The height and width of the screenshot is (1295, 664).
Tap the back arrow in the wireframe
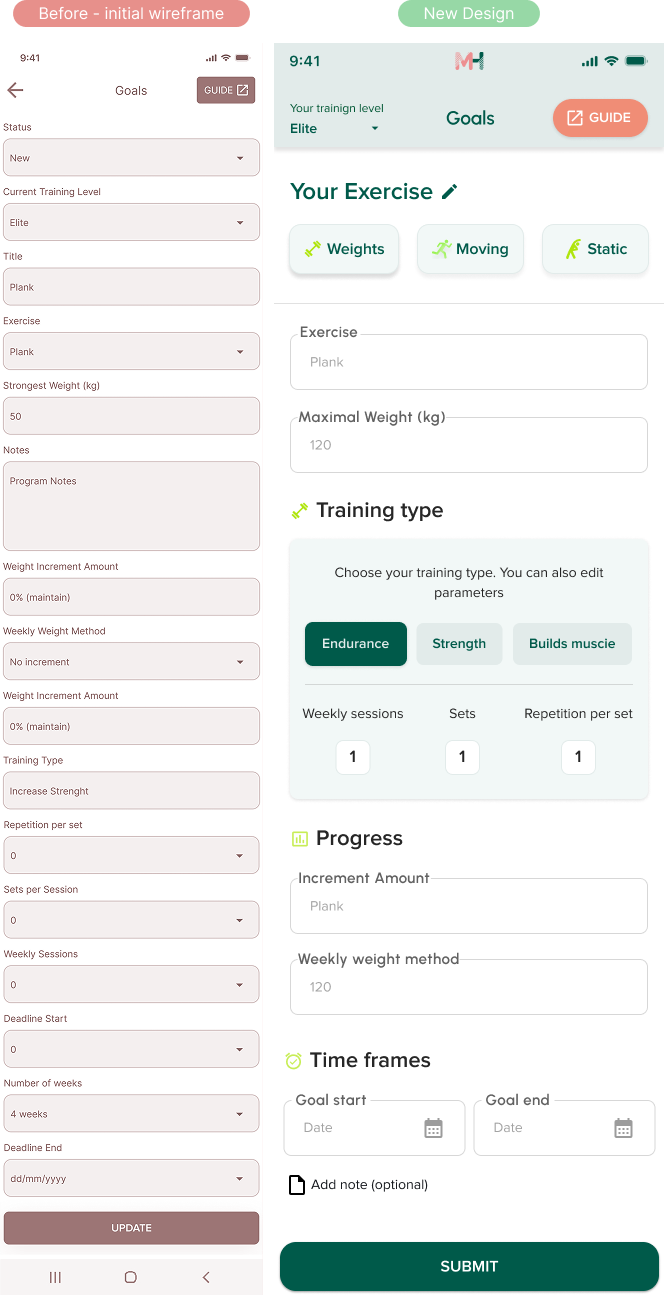point(15,90)
